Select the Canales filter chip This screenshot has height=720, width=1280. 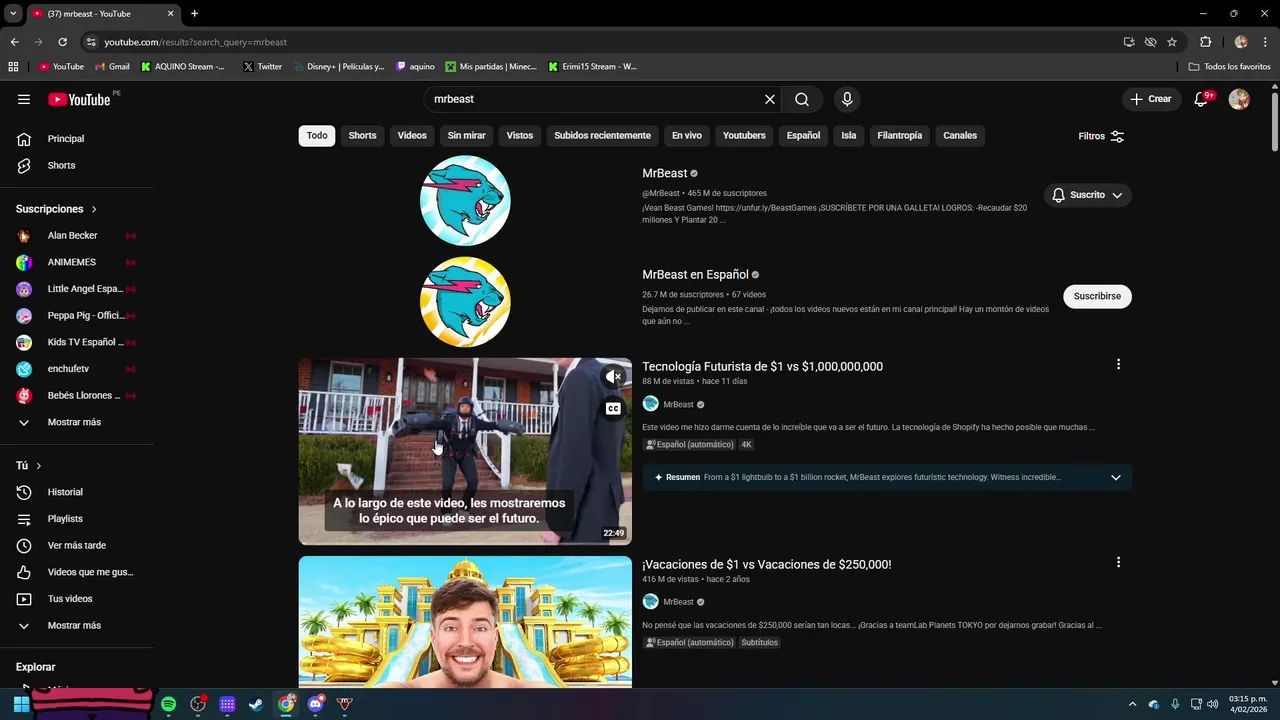tap(960, 135)
